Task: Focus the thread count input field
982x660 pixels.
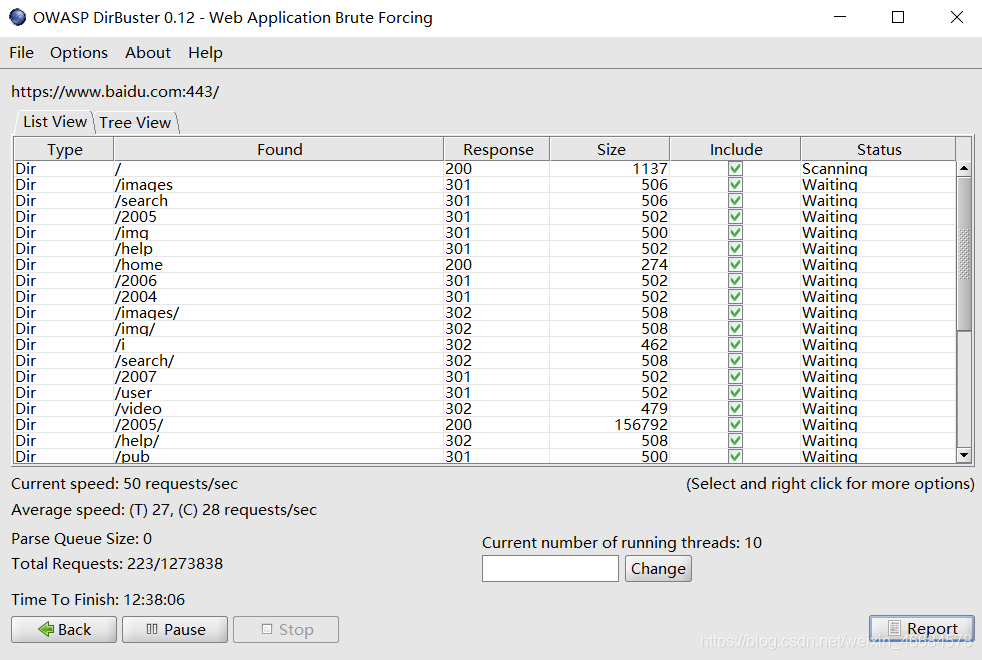Action: (x=550, y=569)
